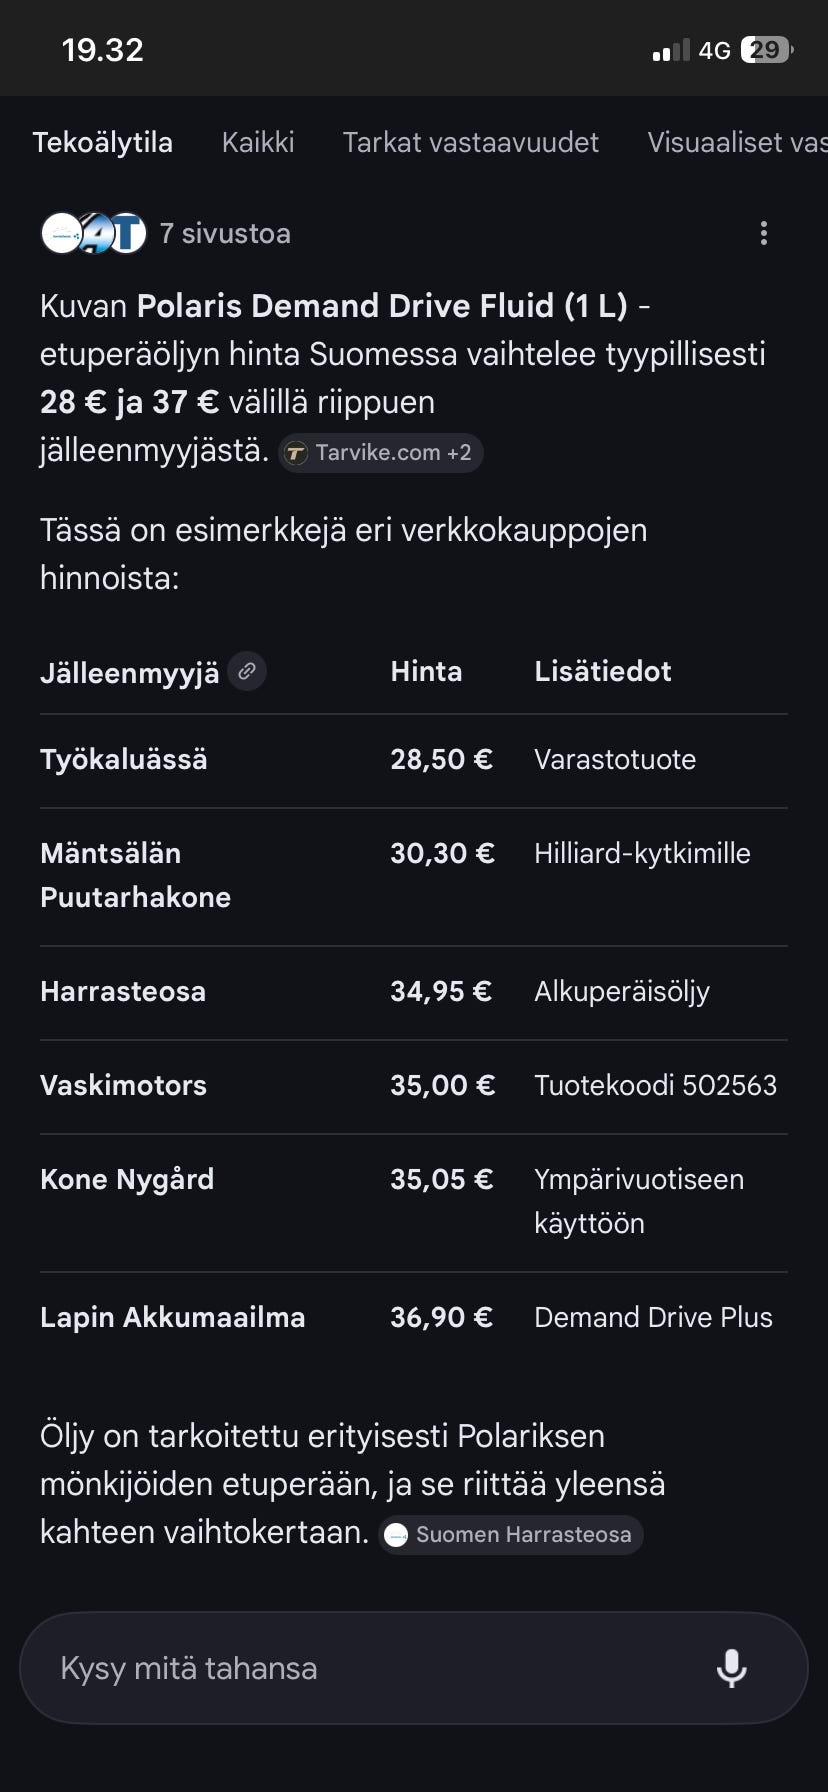Tap the Harrasteosa retailer name
The height and width of the screenshot is (1792, 828).
coord(123,992)
